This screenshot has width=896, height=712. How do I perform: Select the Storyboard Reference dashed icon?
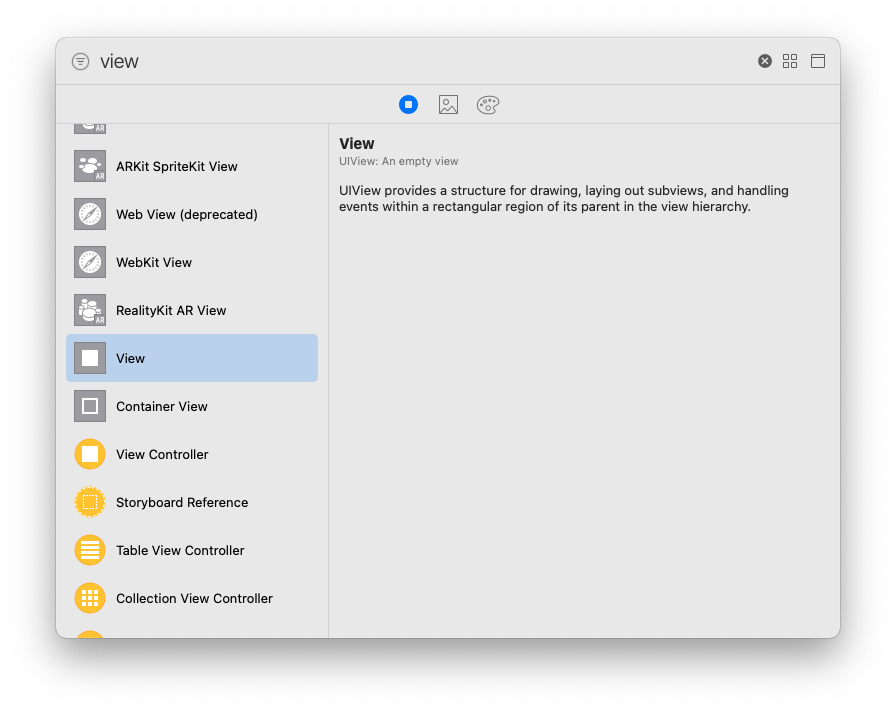(x=90, y=502)
